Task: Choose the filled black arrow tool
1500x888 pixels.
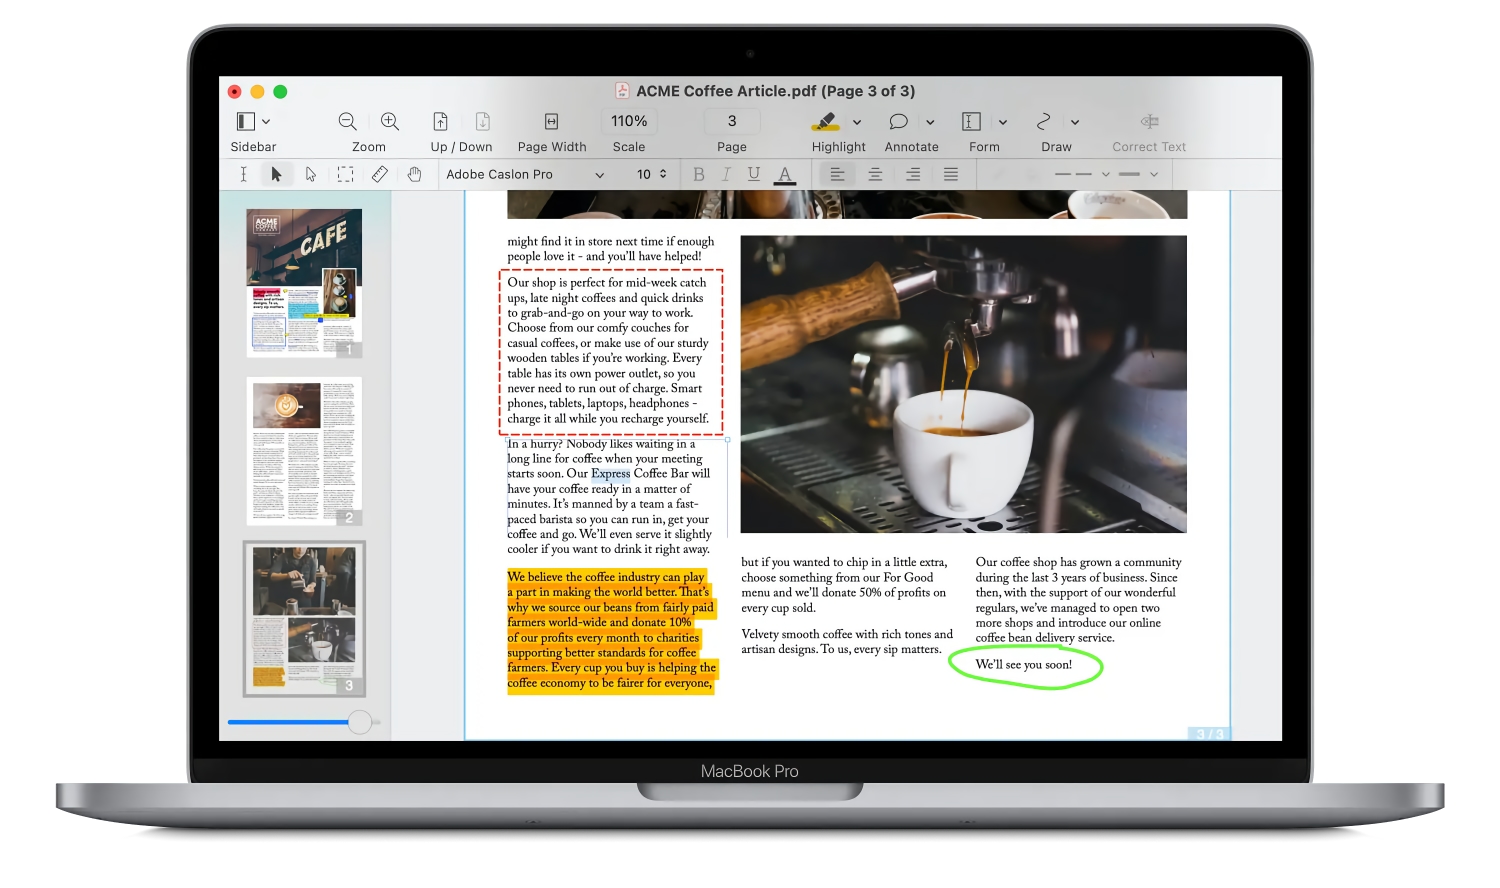Action: (277, 174)
